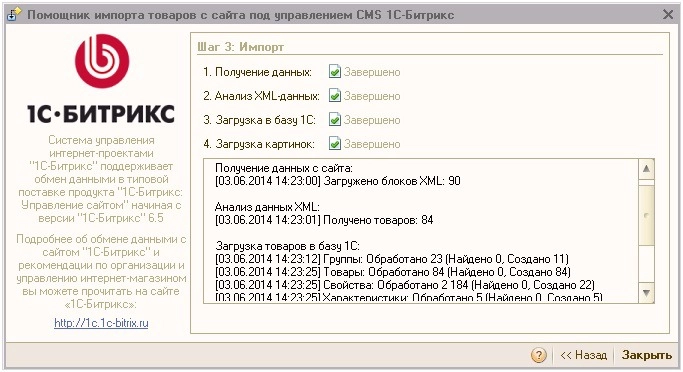The height and width of the screenshot is (372, 683).
Task: Click the '3. Загрузка в базу 1С:' label
Action: 259,120
